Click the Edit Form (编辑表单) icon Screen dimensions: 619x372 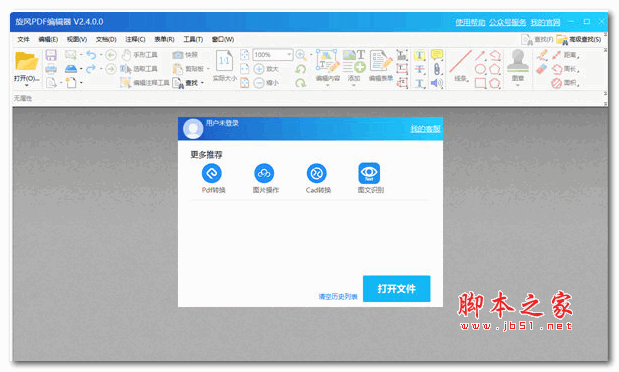pos(381,61)
